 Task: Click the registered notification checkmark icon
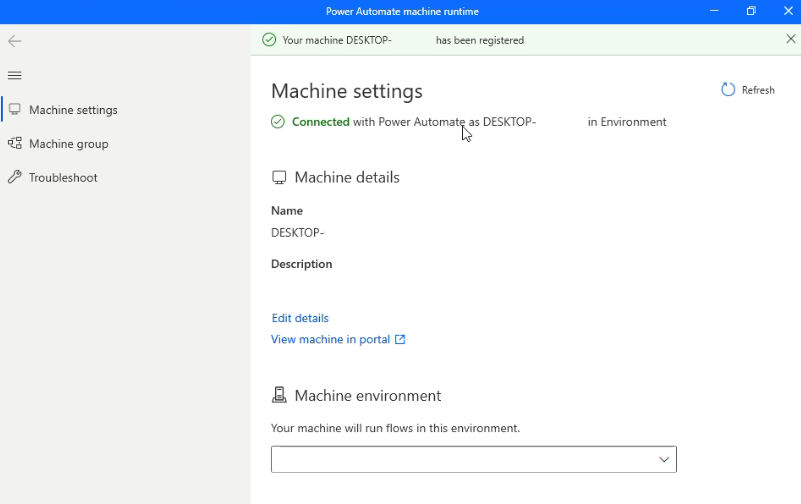pyautogui.click(x=269, y=40)
